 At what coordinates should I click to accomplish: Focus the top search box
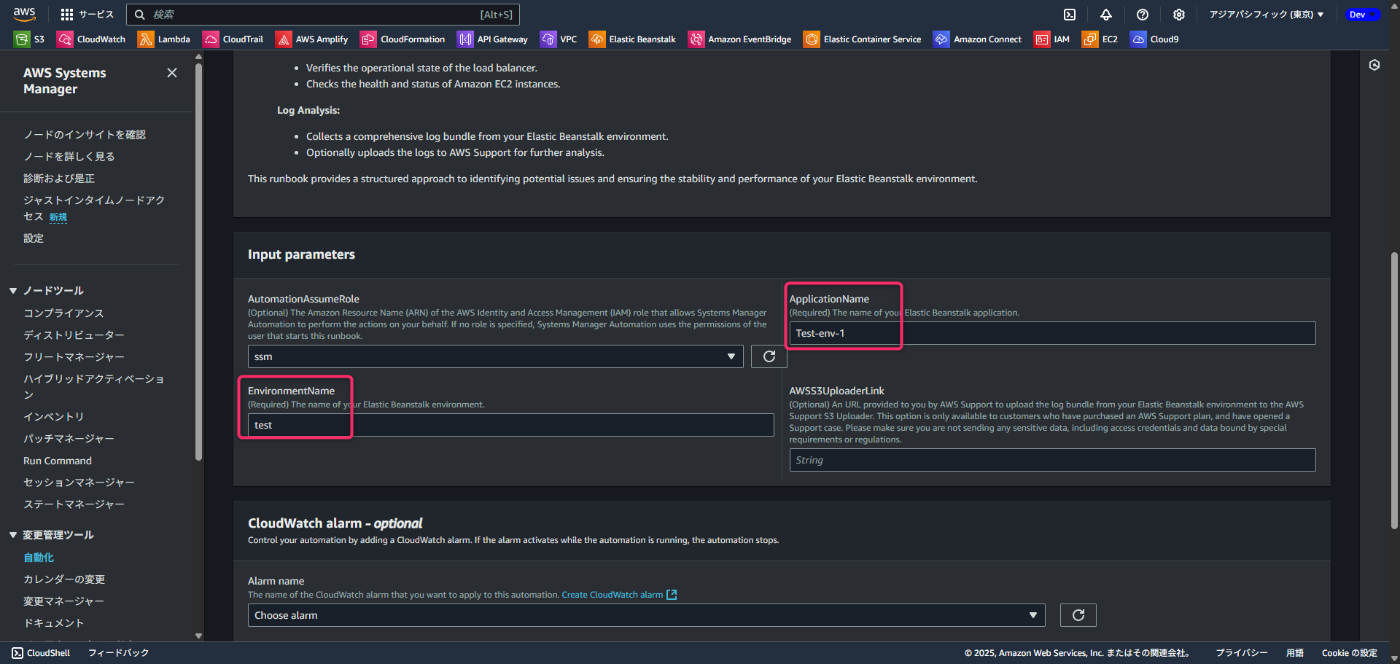click(323, 15)
